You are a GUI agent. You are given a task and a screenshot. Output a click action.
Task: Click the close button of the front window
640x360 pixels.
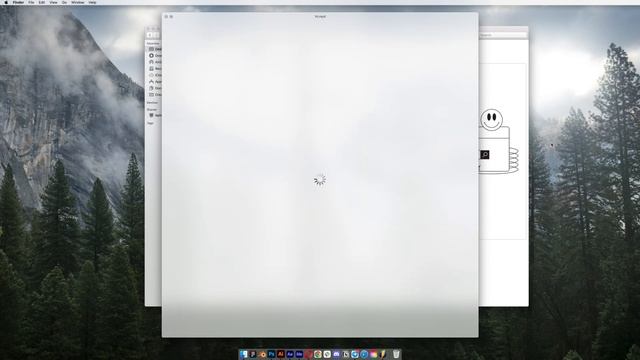[166, 17]
